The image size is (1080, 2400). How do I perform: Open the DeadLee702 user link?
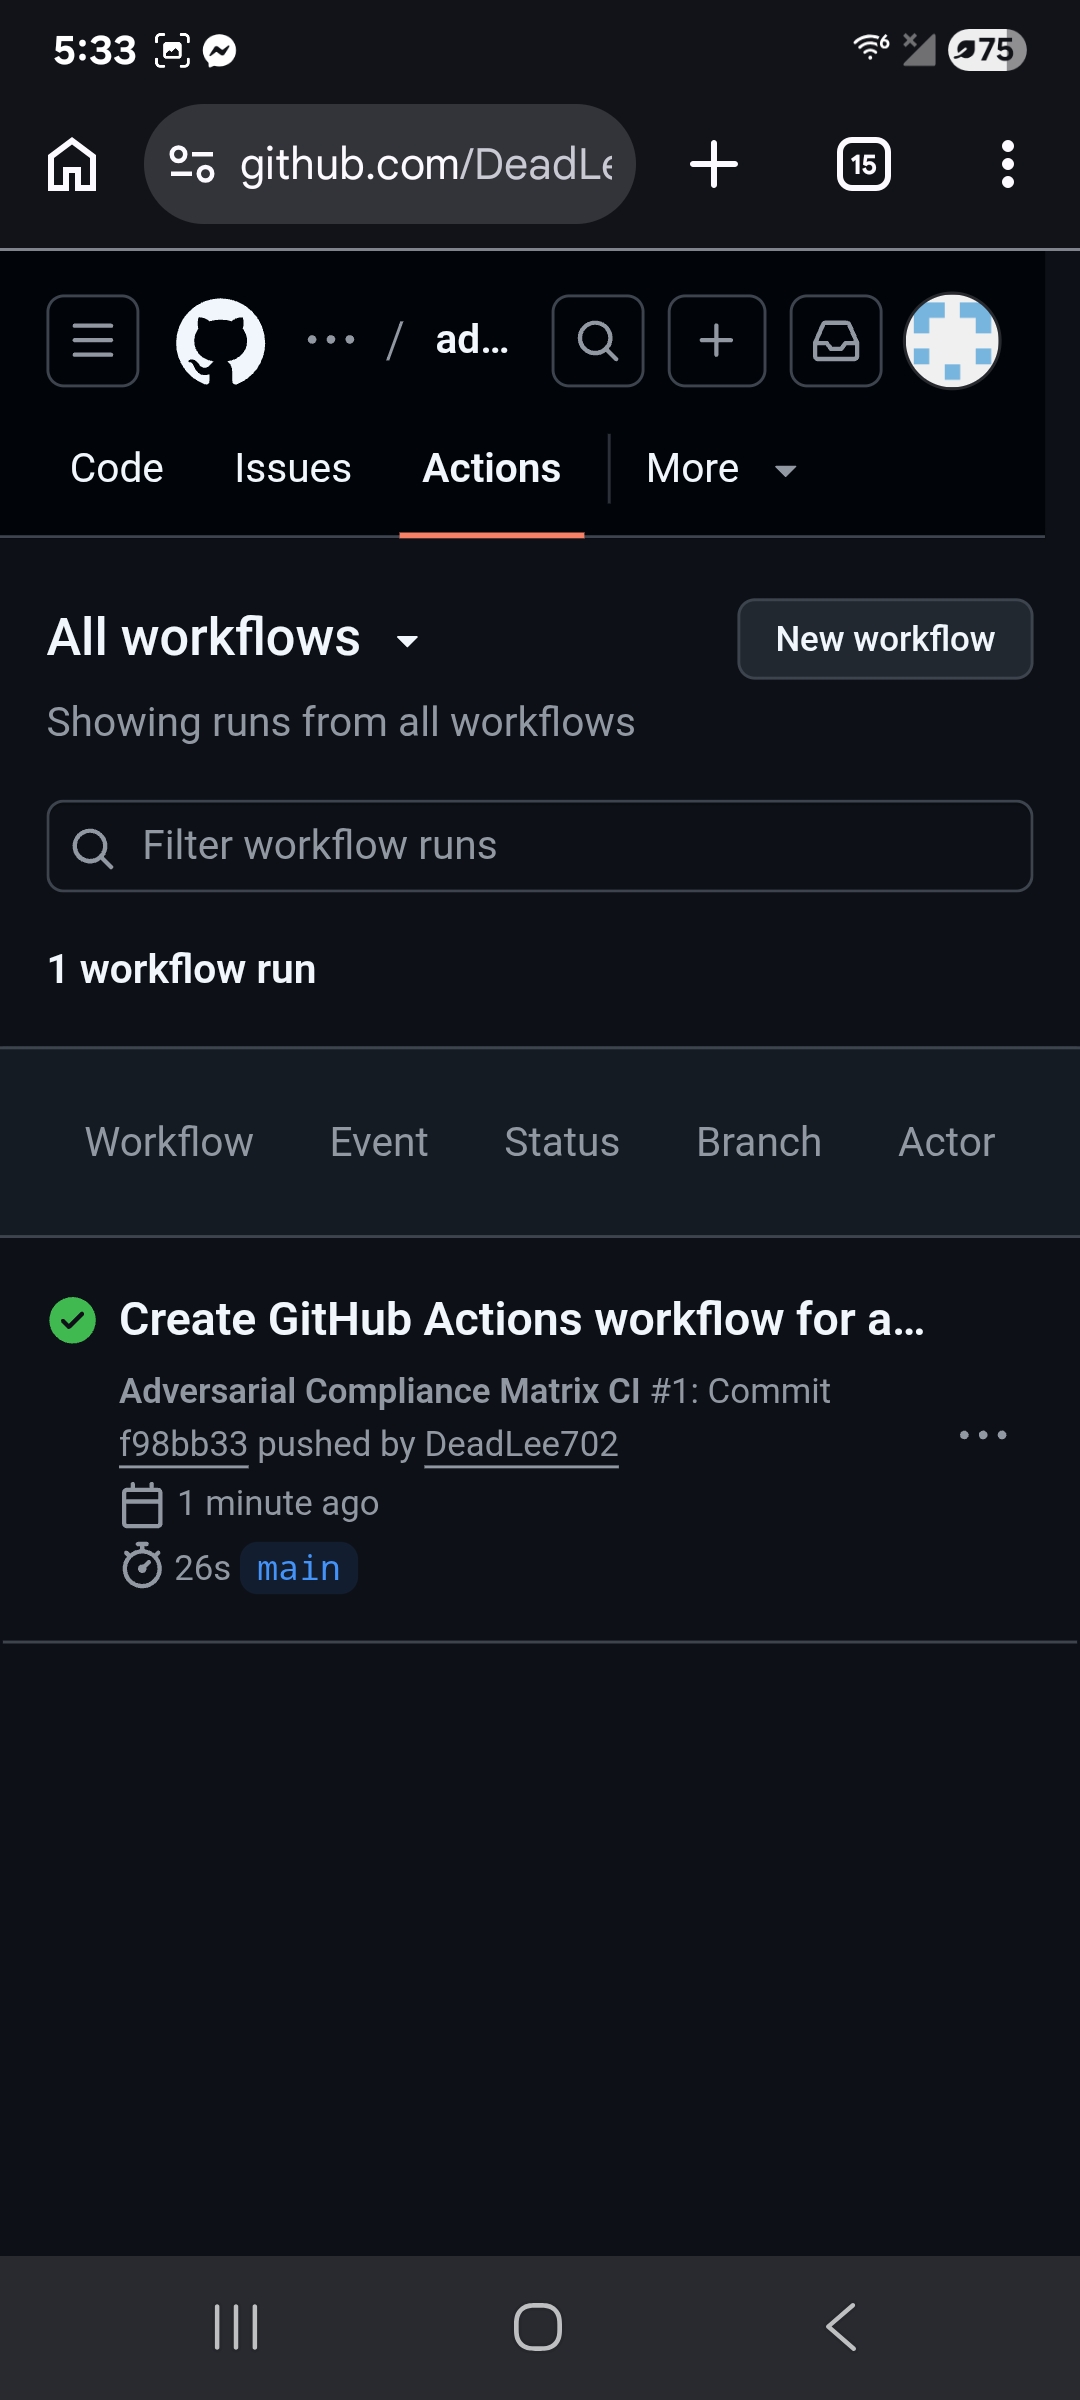521,1444
